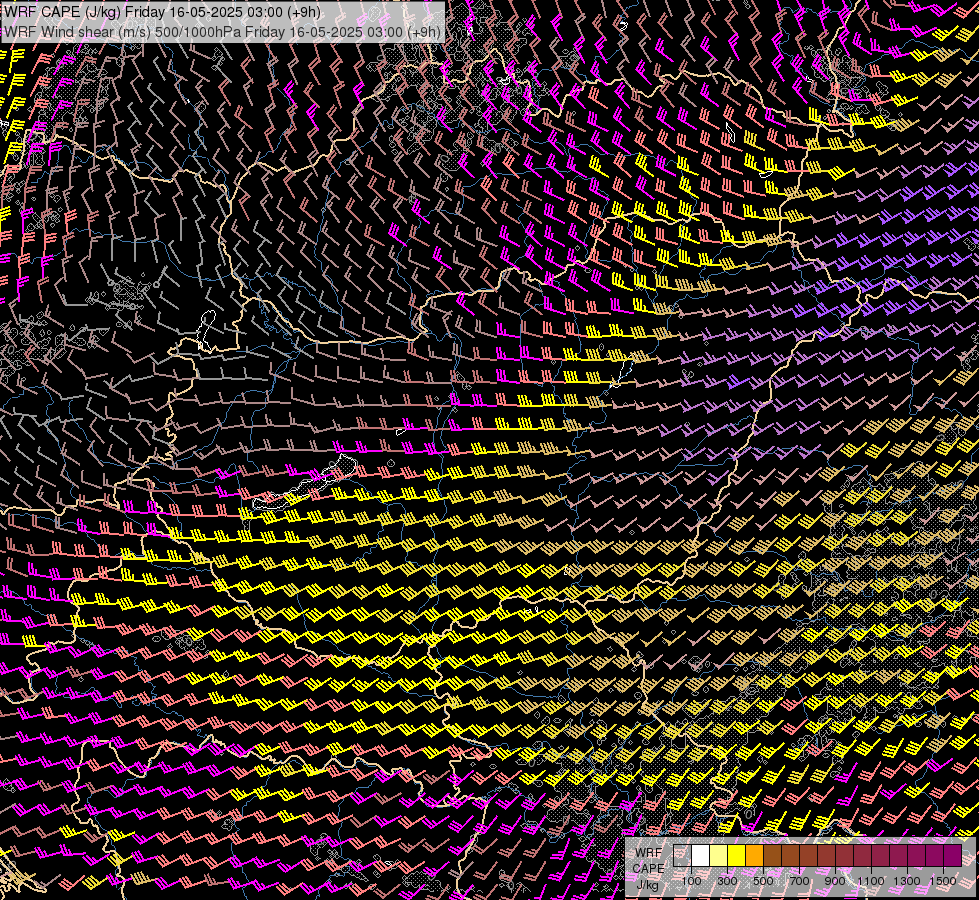Select the WRF Wind shear title line
The image size is (979, 900).
coord(222,32)
